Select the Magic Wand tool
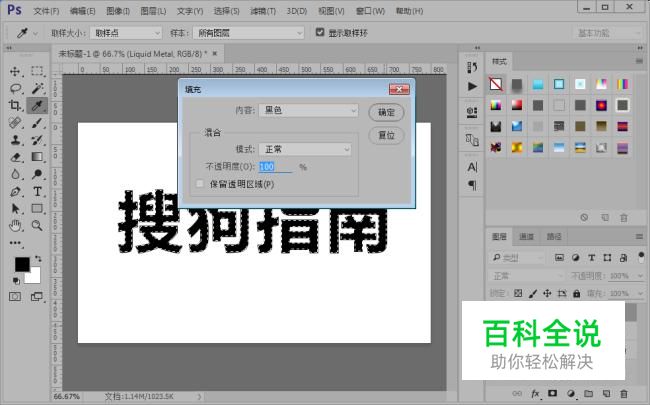This screenshot has height=405, width=650. click(37, 88)
